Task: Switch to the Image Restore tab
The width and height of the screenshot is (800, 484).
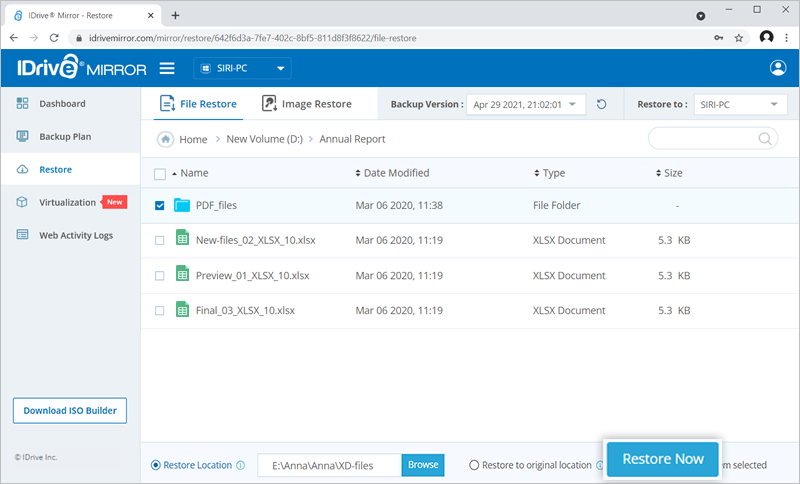Action: pyautogui.click(x=307, y=104)
